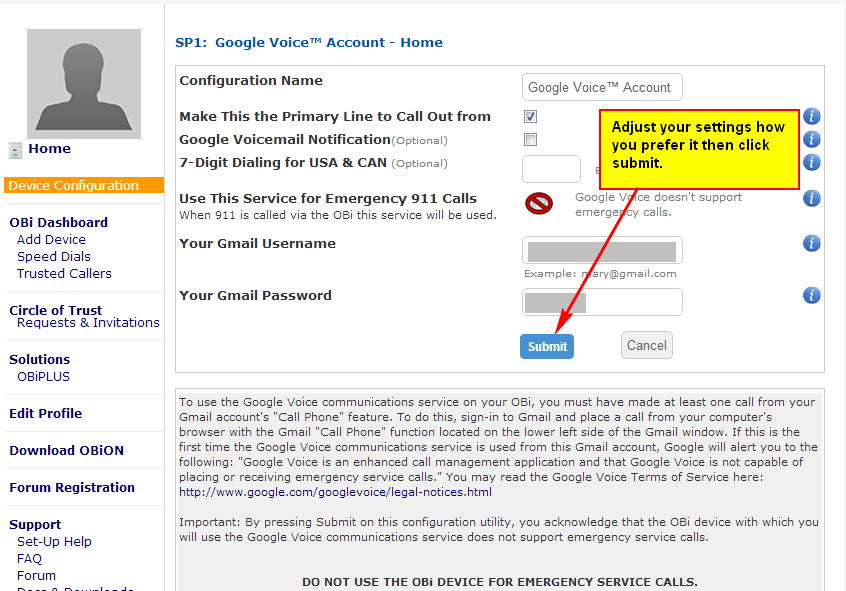Click the Configuration Name input field
The width and height of the screenshot is (846, 591).
[x=602, y=87]
